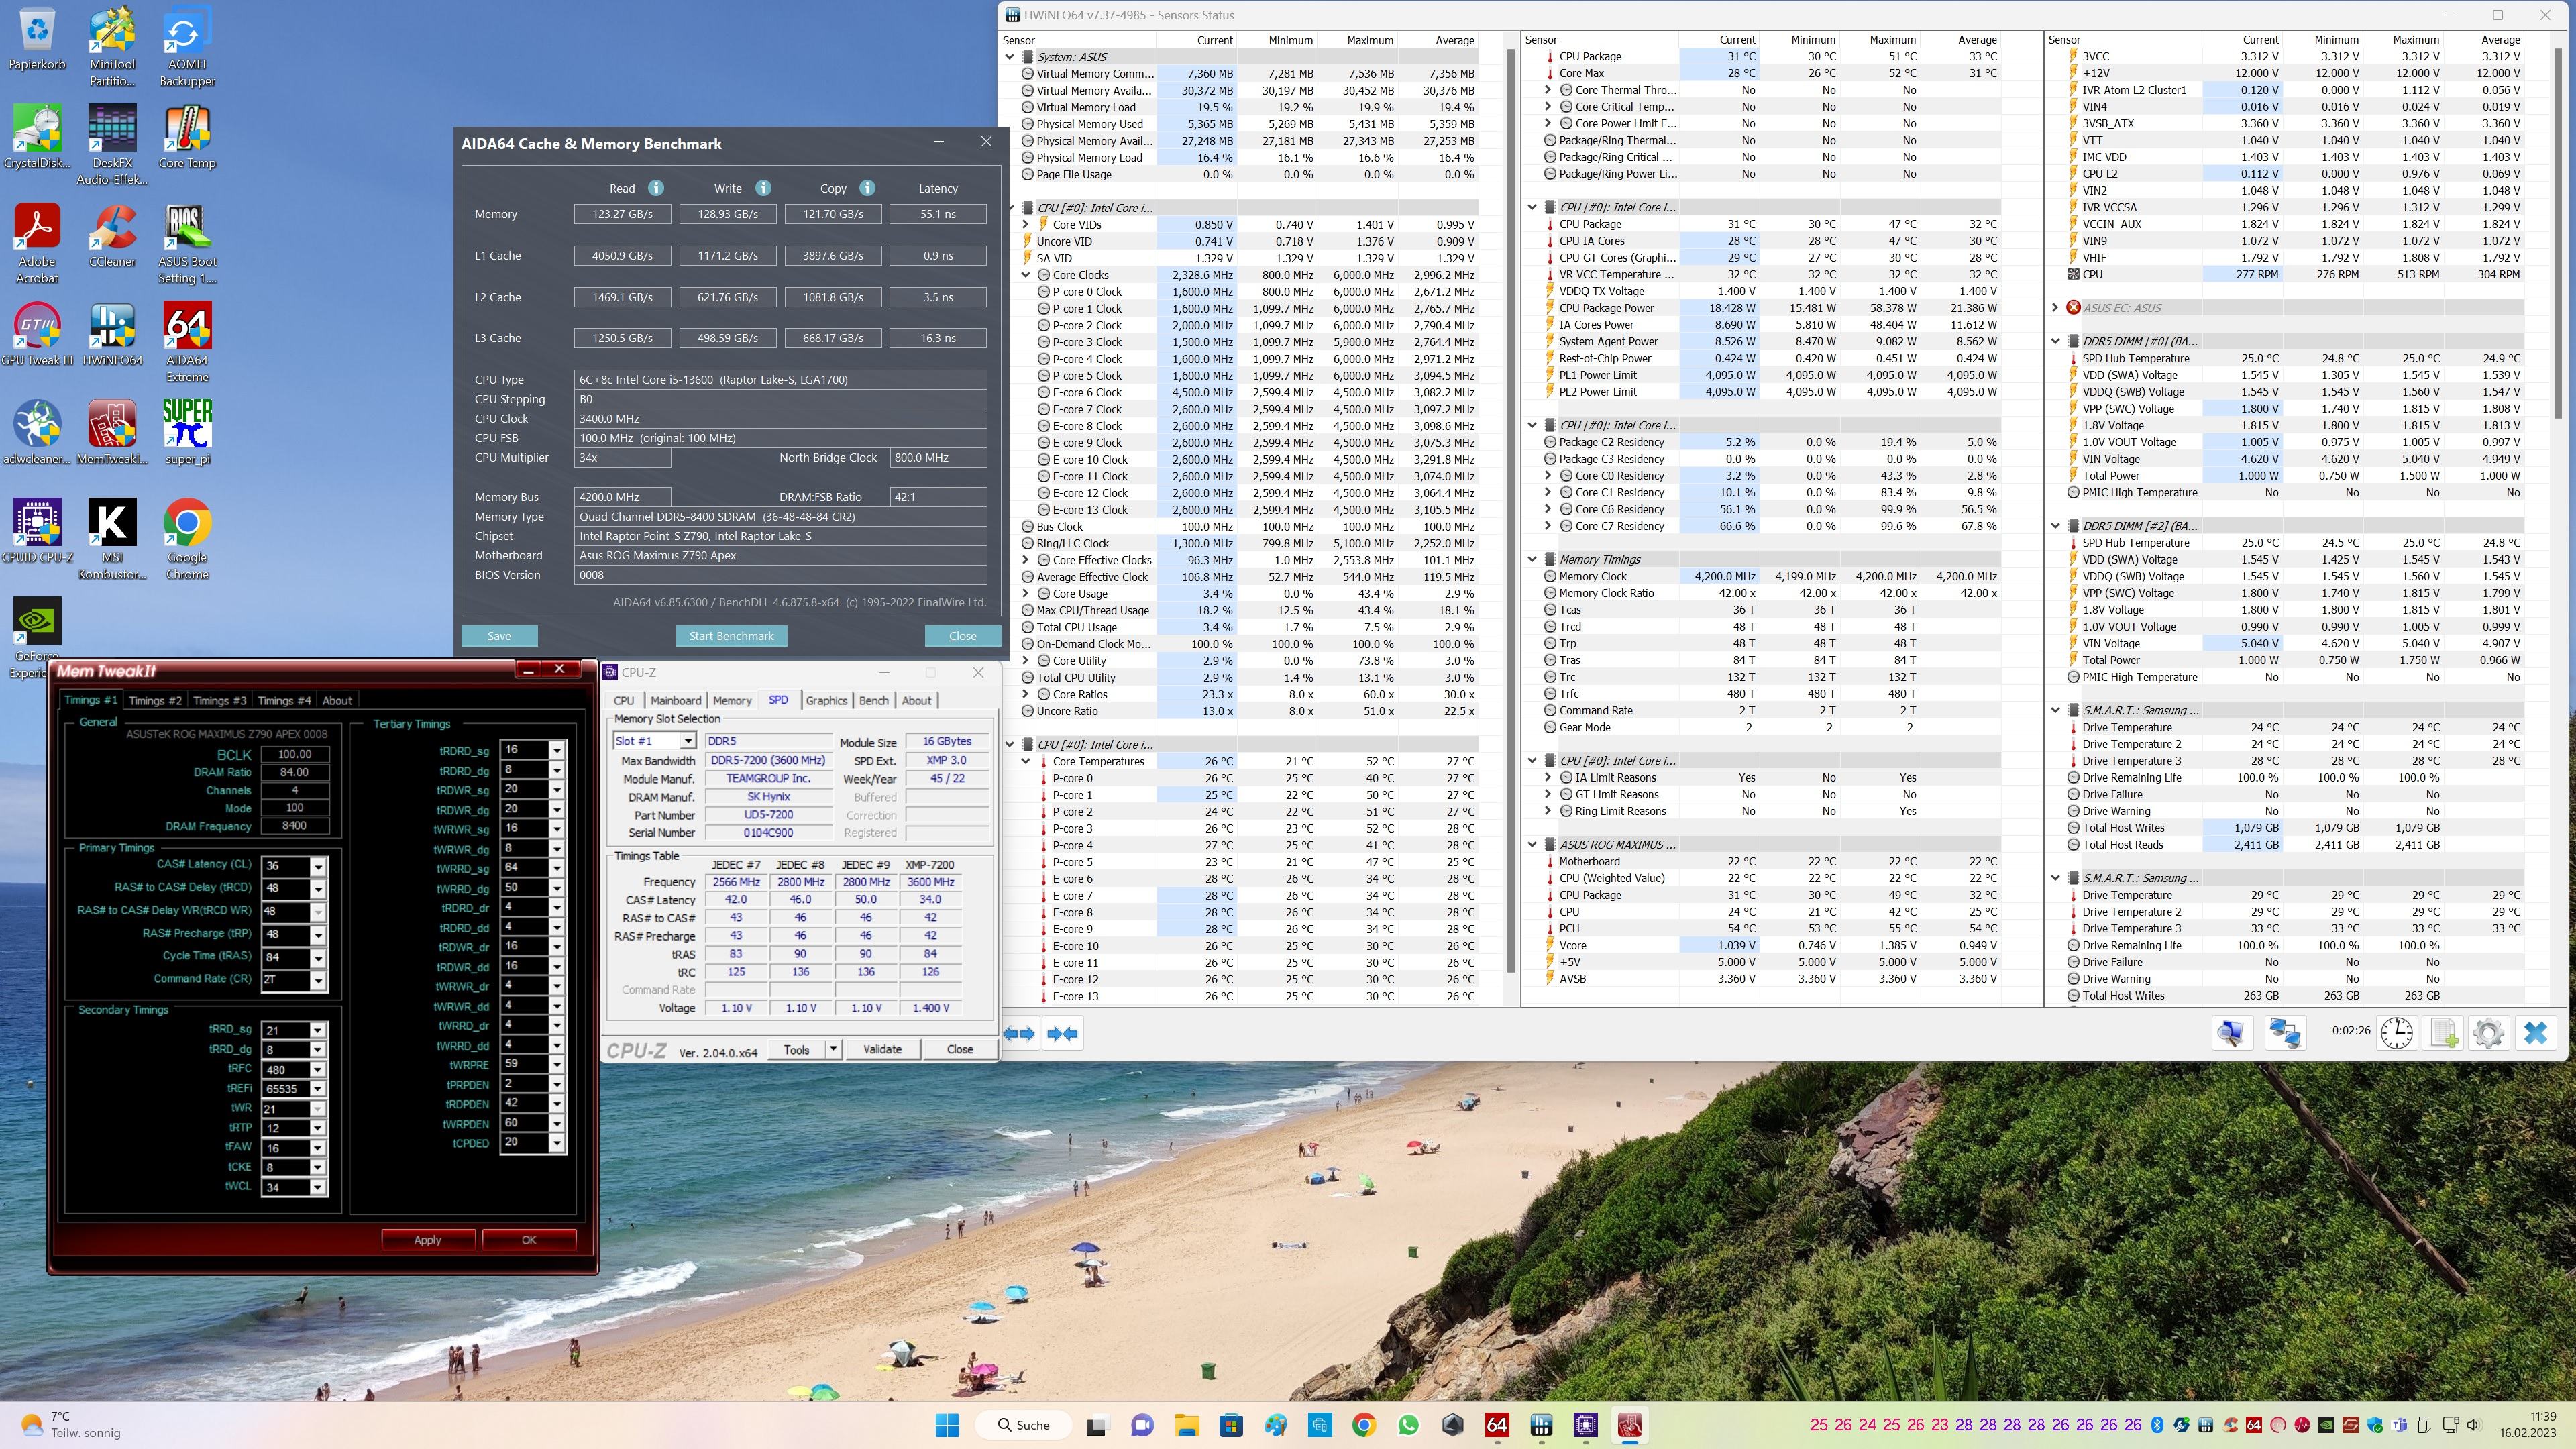Click DRAM Ratio field in MemTweakIt
Image resolution: width=2576 pixels, height=1449 pixels.
pos(294,773)
